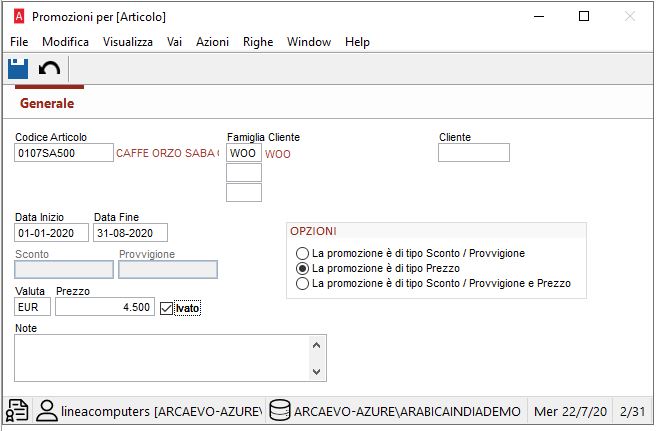663x431 pixels.
Task: Open the Visualizza menu
Action: [128, 42]
